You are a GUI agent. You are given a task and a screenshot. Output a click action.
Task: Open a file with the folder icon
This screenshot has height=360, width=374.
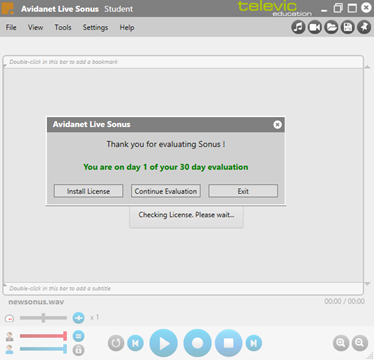[331, 27]
